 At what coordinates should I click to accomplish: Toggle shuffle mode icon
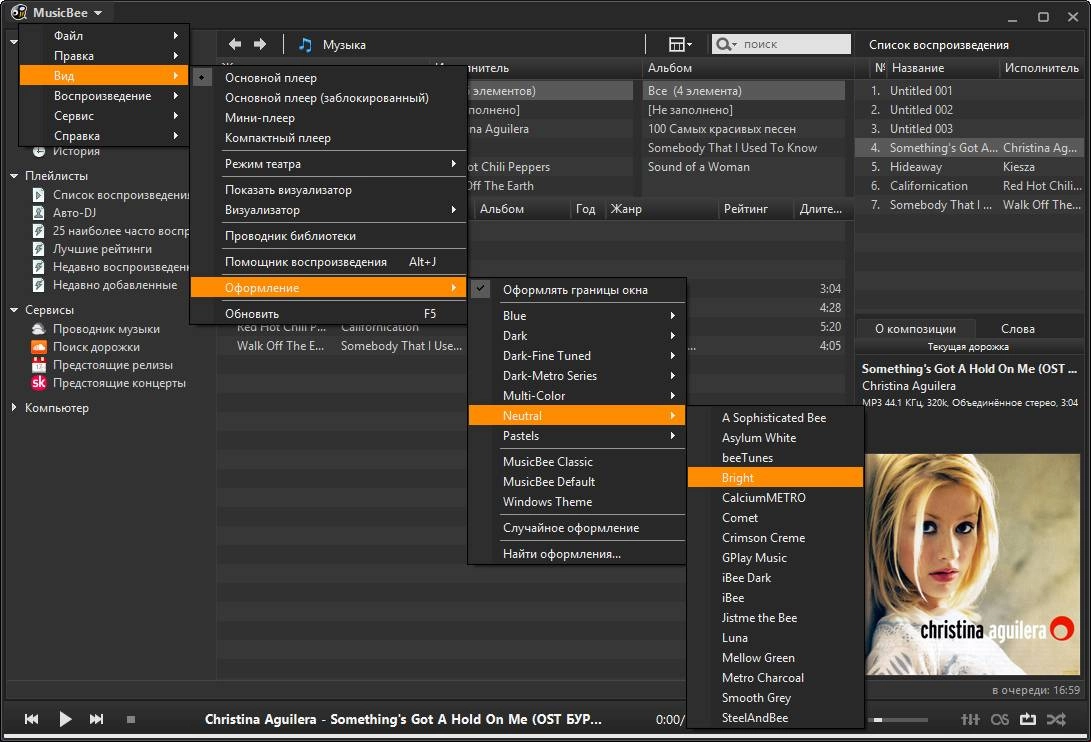coord(1056,719)
